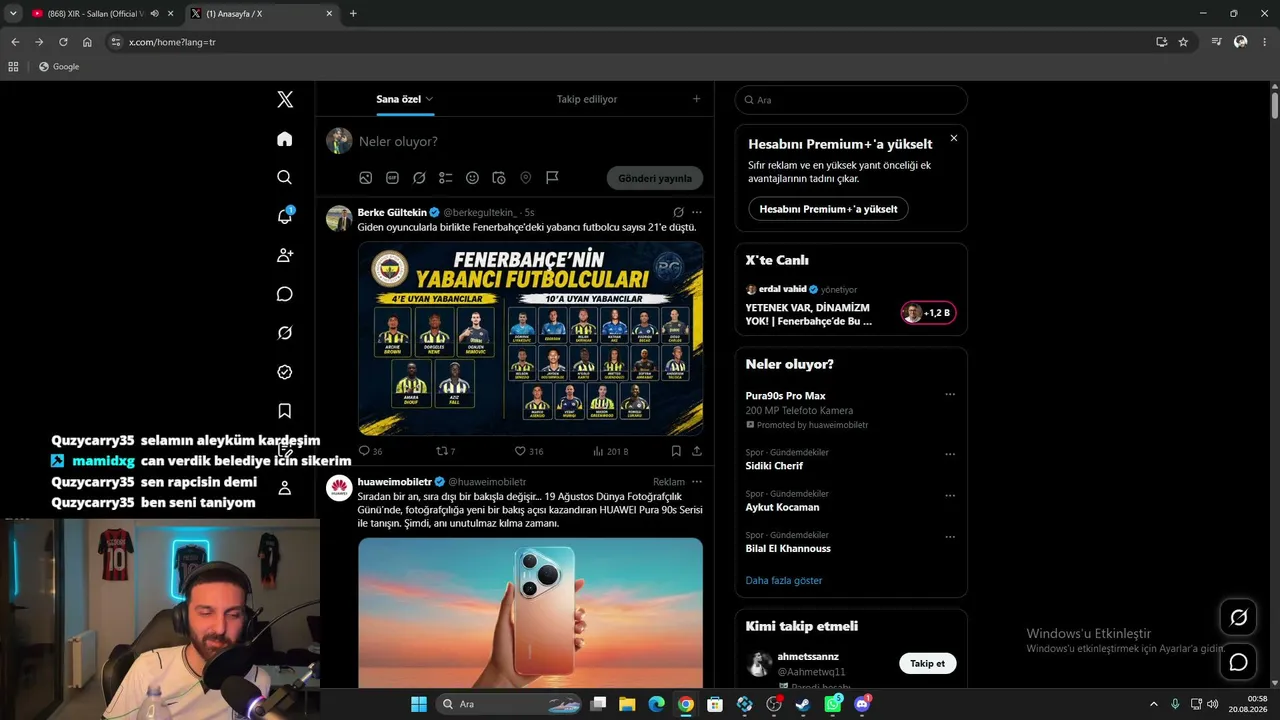
Task: Go to the X logo in sidebar
Action: click(x=285, y=99)
